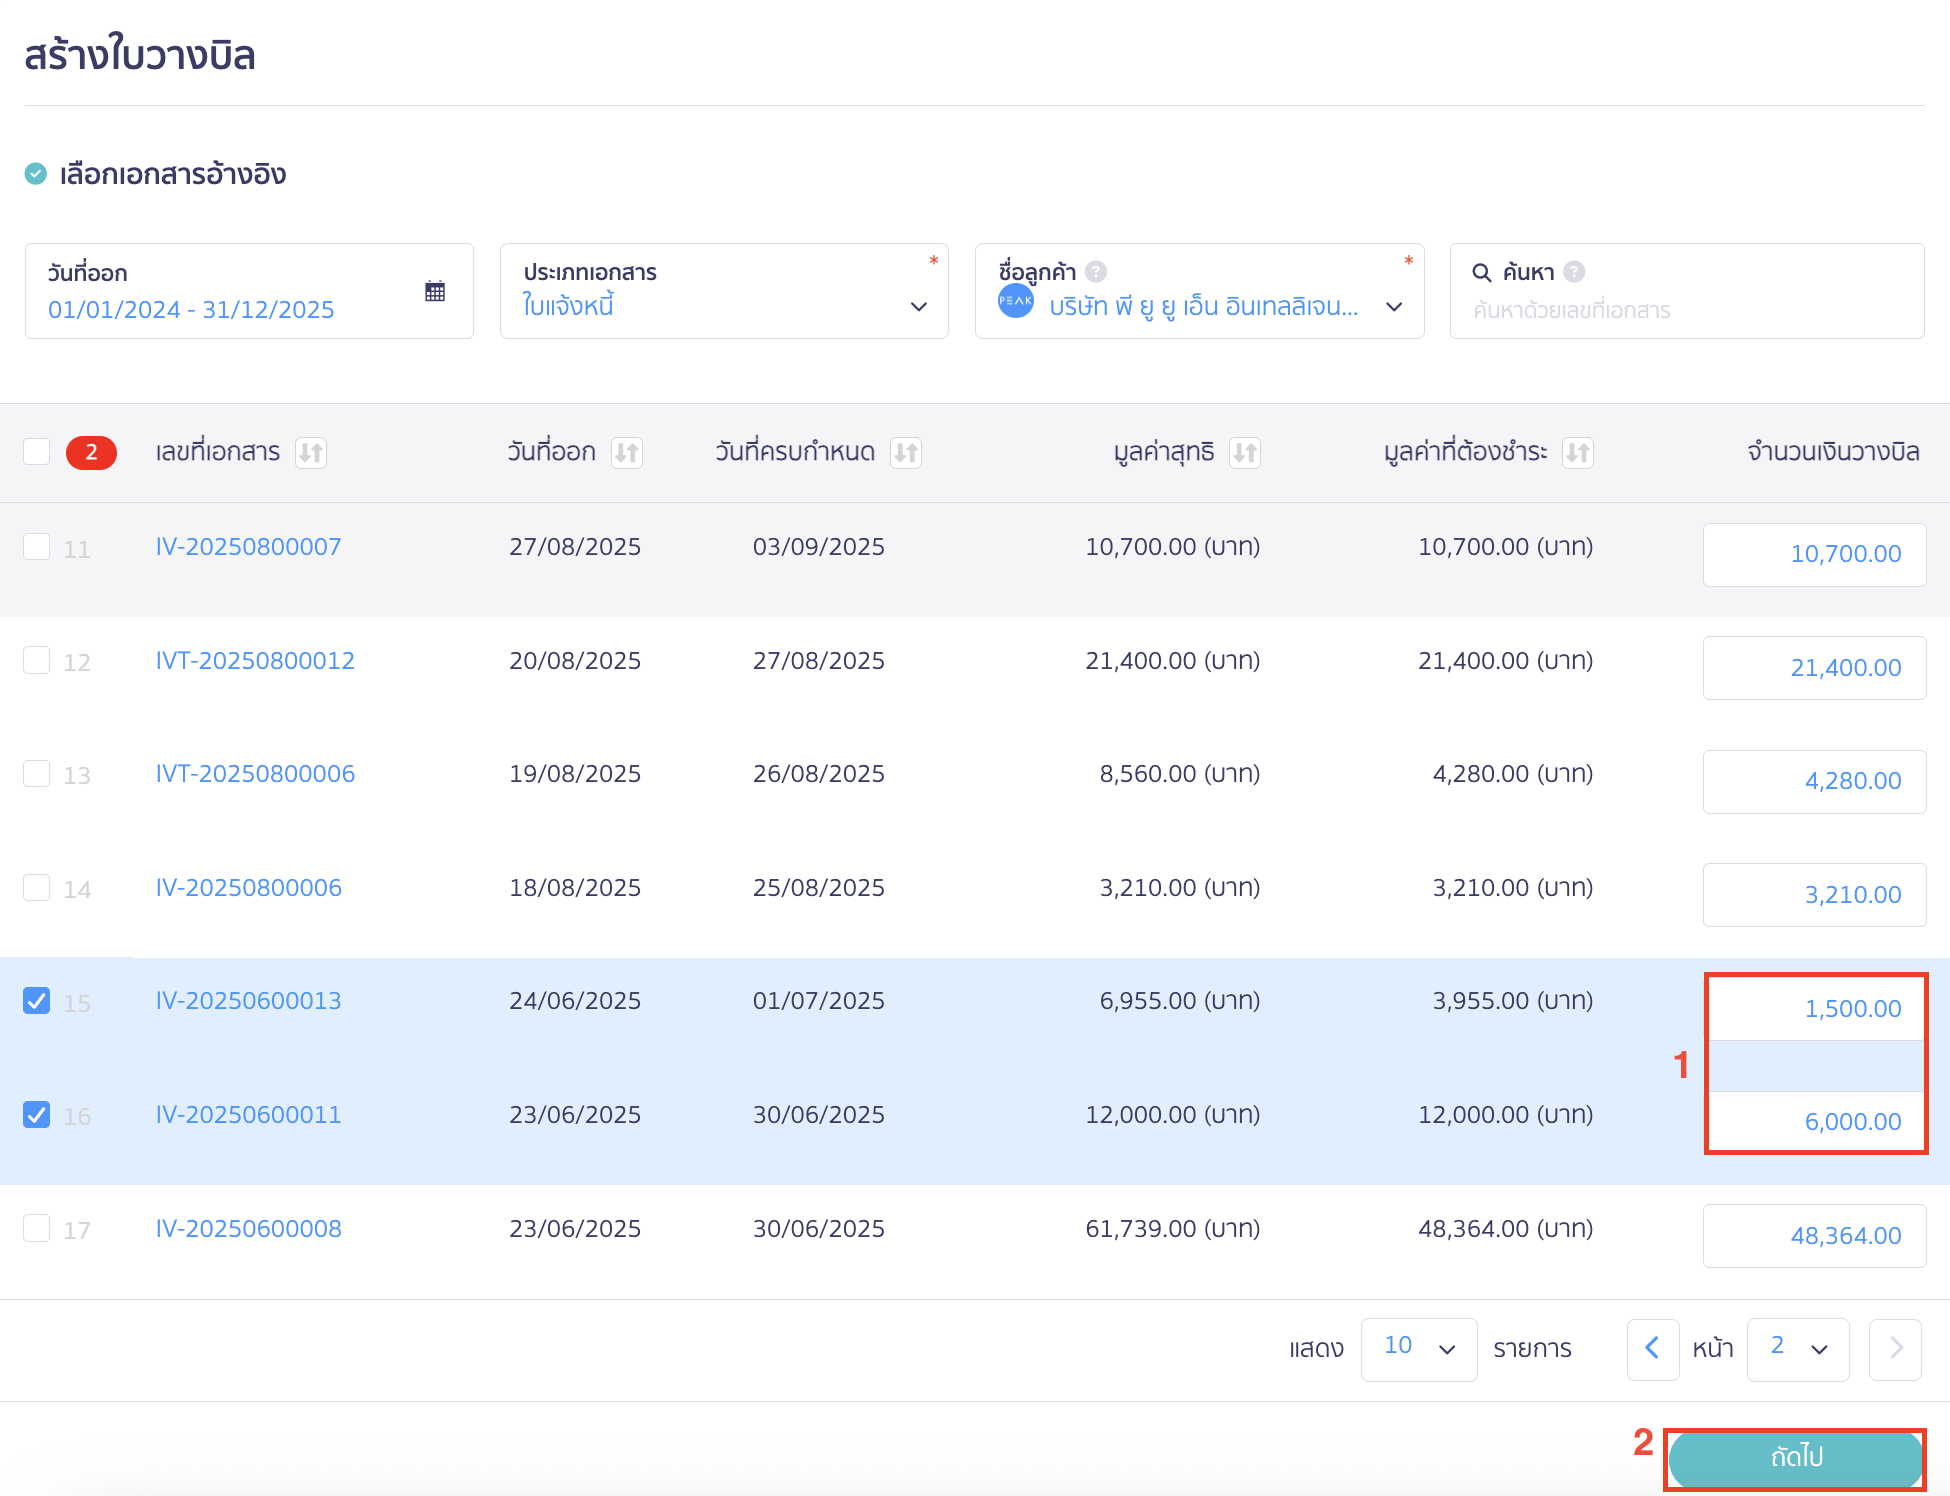This screenshot has height=1496, width=1950.
Task: Sort by มูลค่าที่ต้องชำระ column icon
Action: point(1578,453)
